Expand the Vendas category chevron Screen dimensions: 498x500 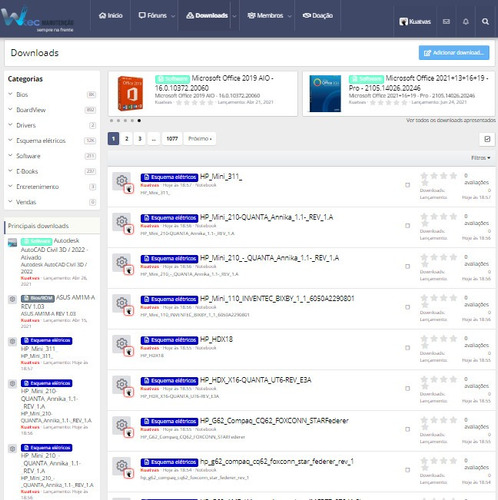point(10,201)
